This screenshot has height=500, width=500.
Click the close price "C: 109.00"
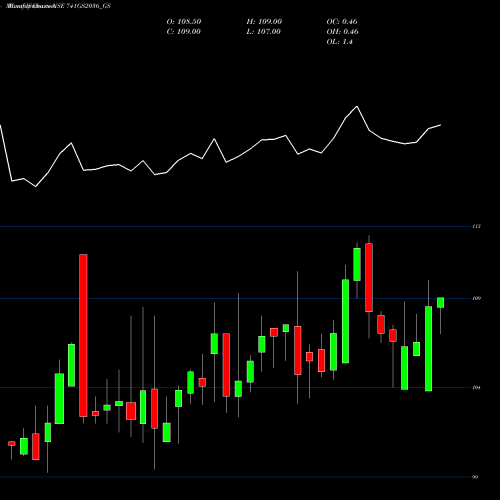184,32
